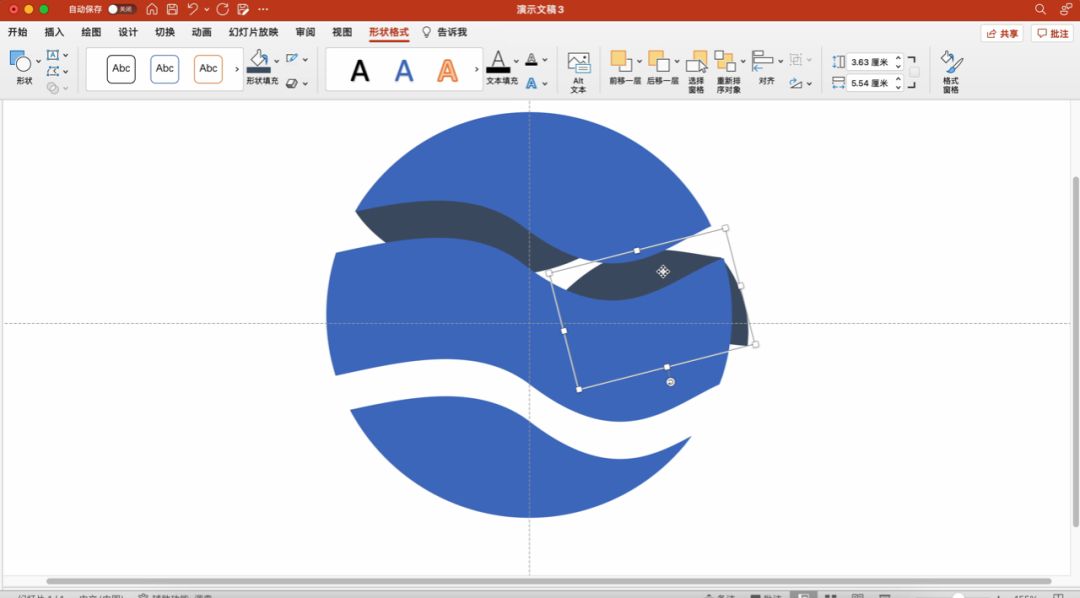Expand the 形状 (Shapes) dropdown arrow
The height and width of the screenshot is (598, 1080).
point(38,61)
